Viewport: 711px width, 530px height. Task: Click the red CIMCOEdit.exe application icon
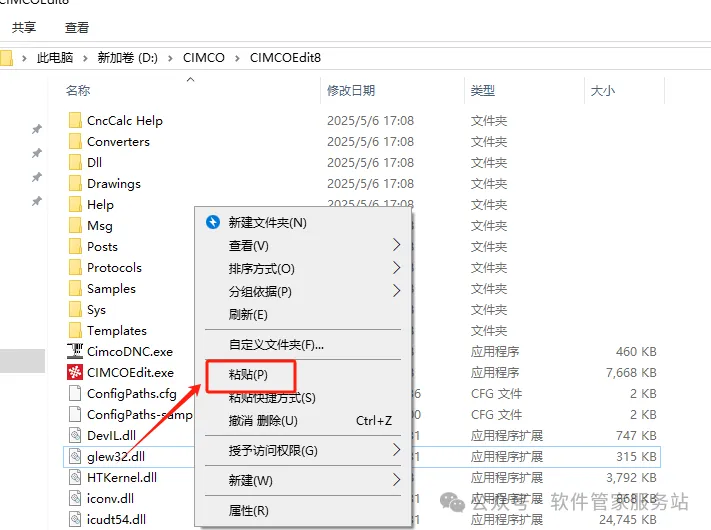click(75, 372)
